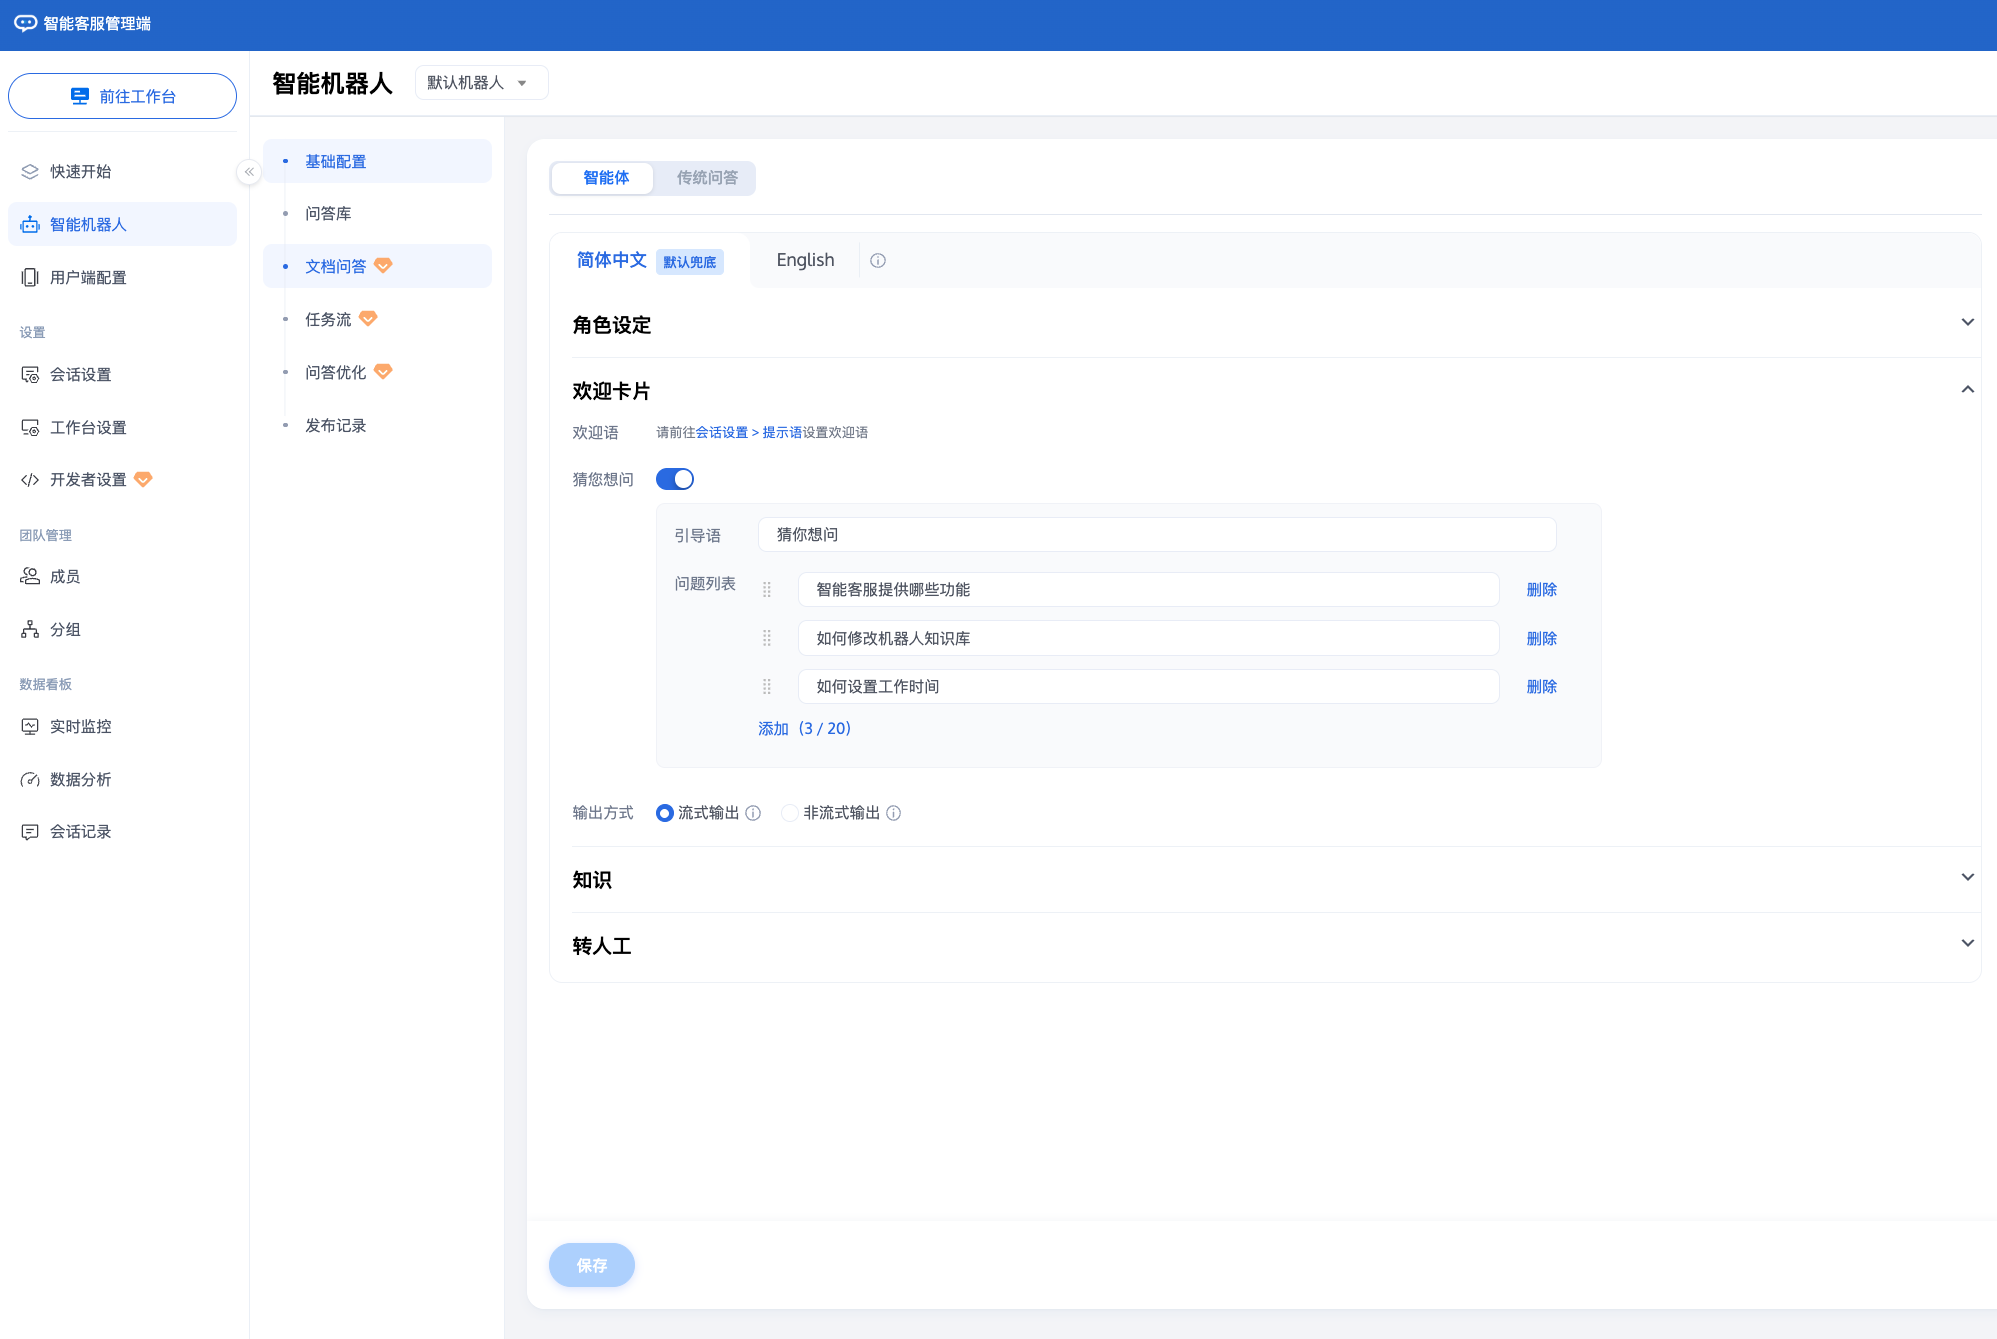Click info icon beside 非流式输出

[x=894, y=813]
